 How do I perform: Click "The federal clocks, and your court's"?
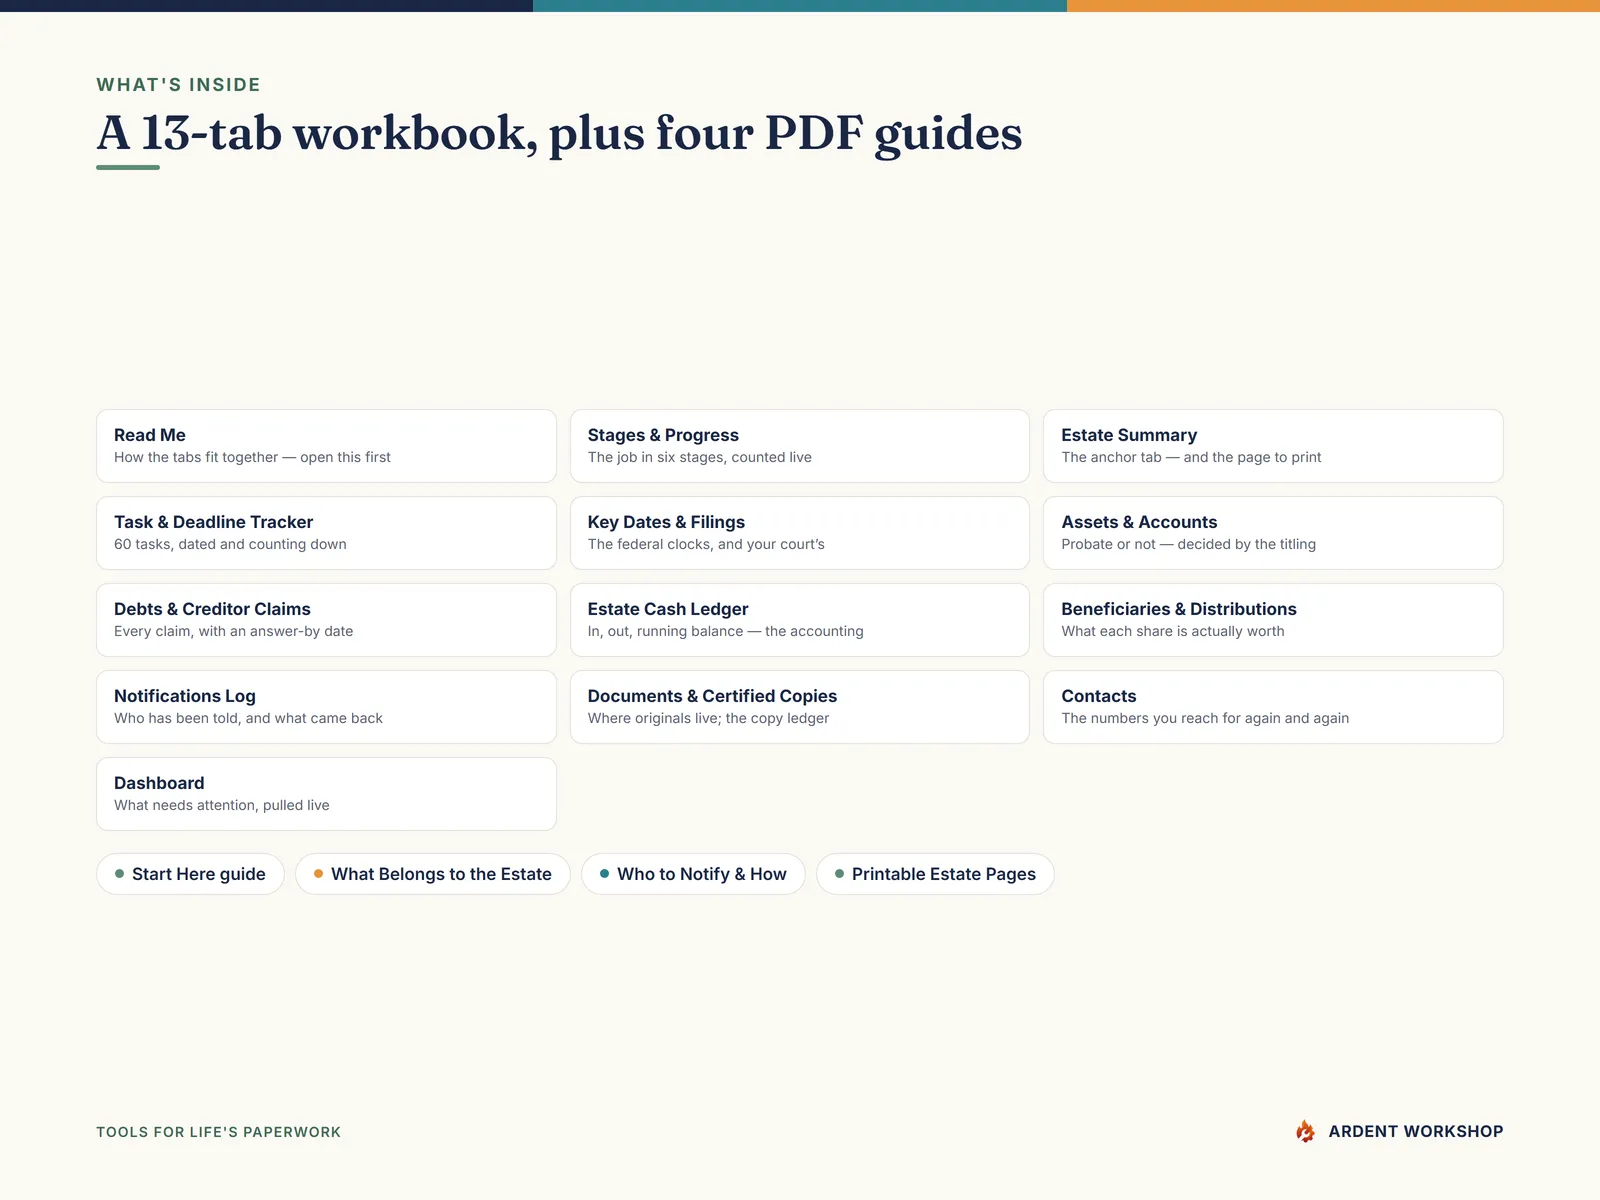click(x=706, y=544)
